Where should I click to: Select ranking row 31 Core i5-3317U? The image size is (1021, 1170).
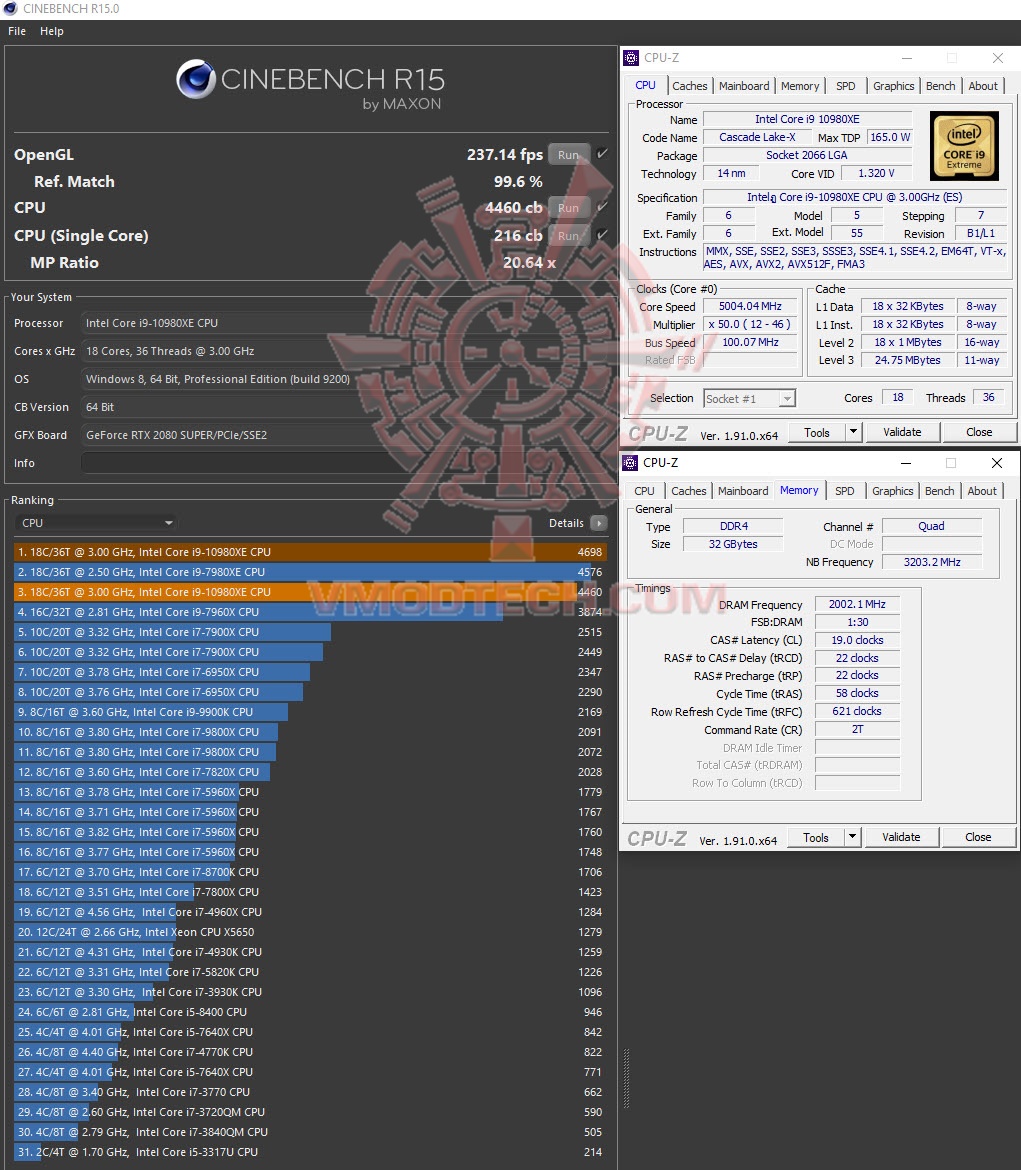310,1152
